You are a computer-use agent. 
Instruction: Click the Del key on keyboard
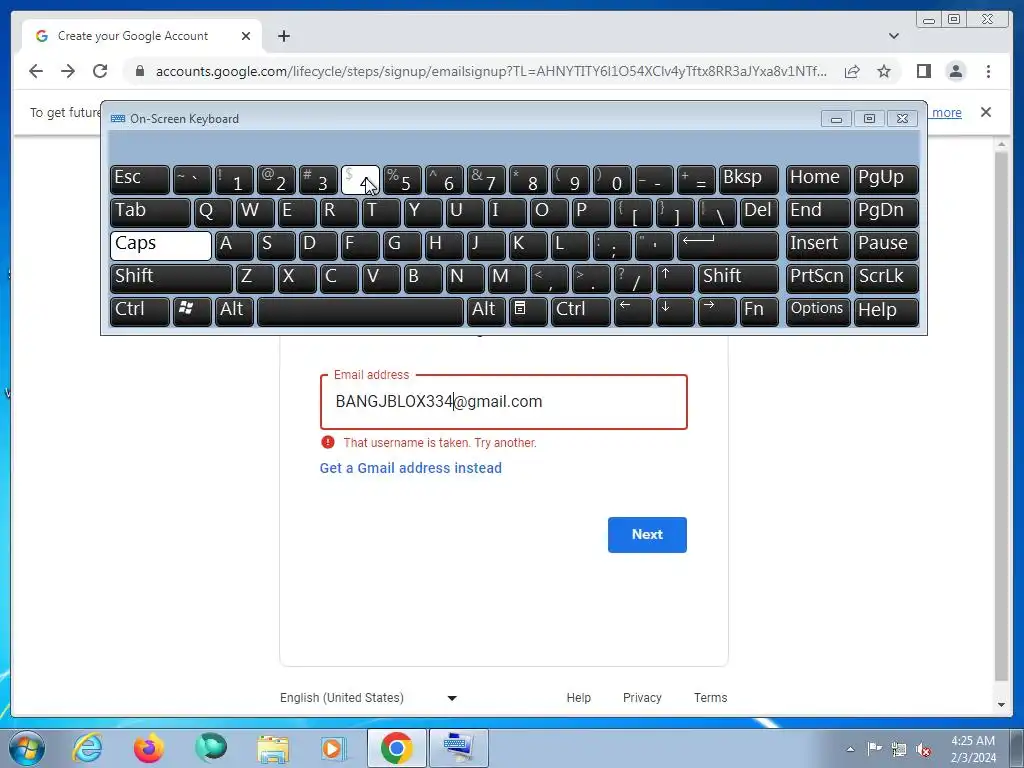(x=760, y=213)
